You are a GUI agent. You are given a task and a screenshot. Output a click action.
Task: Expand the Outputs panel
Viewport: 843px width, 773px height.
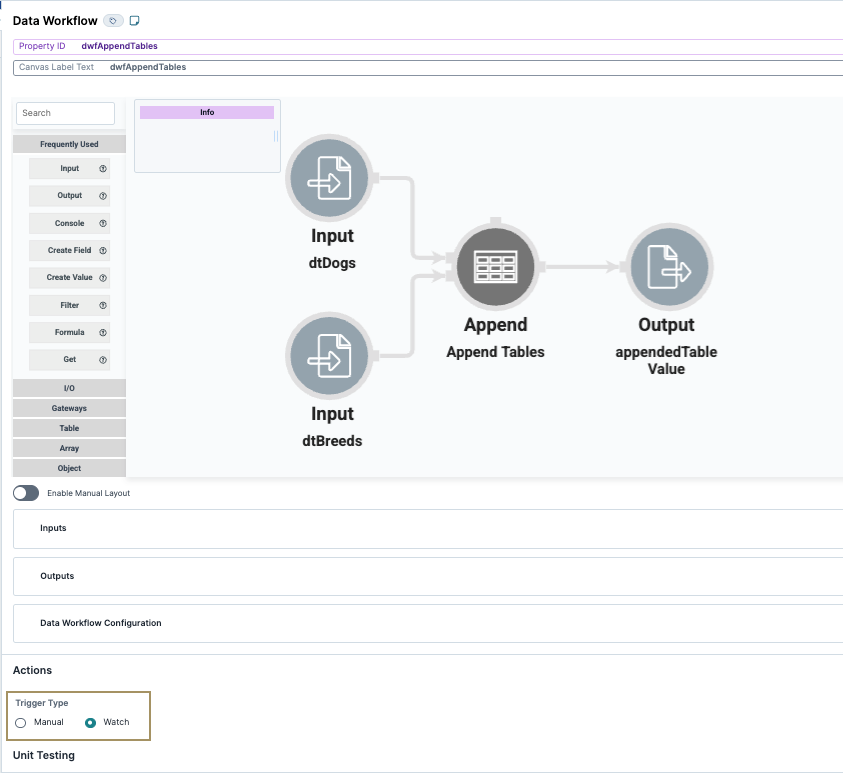57,575
